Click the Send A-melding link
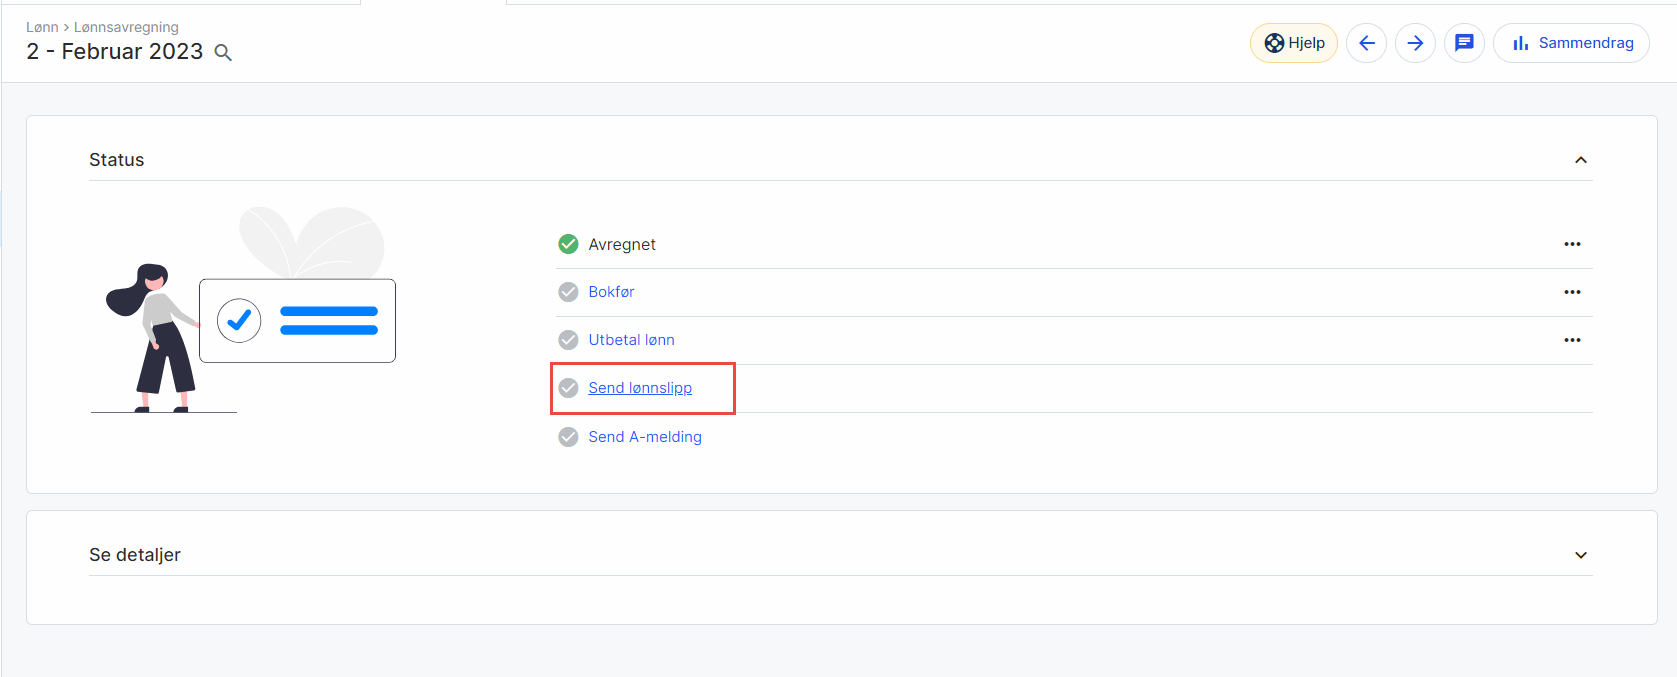1677x677 pixels. tap(645, 437)
